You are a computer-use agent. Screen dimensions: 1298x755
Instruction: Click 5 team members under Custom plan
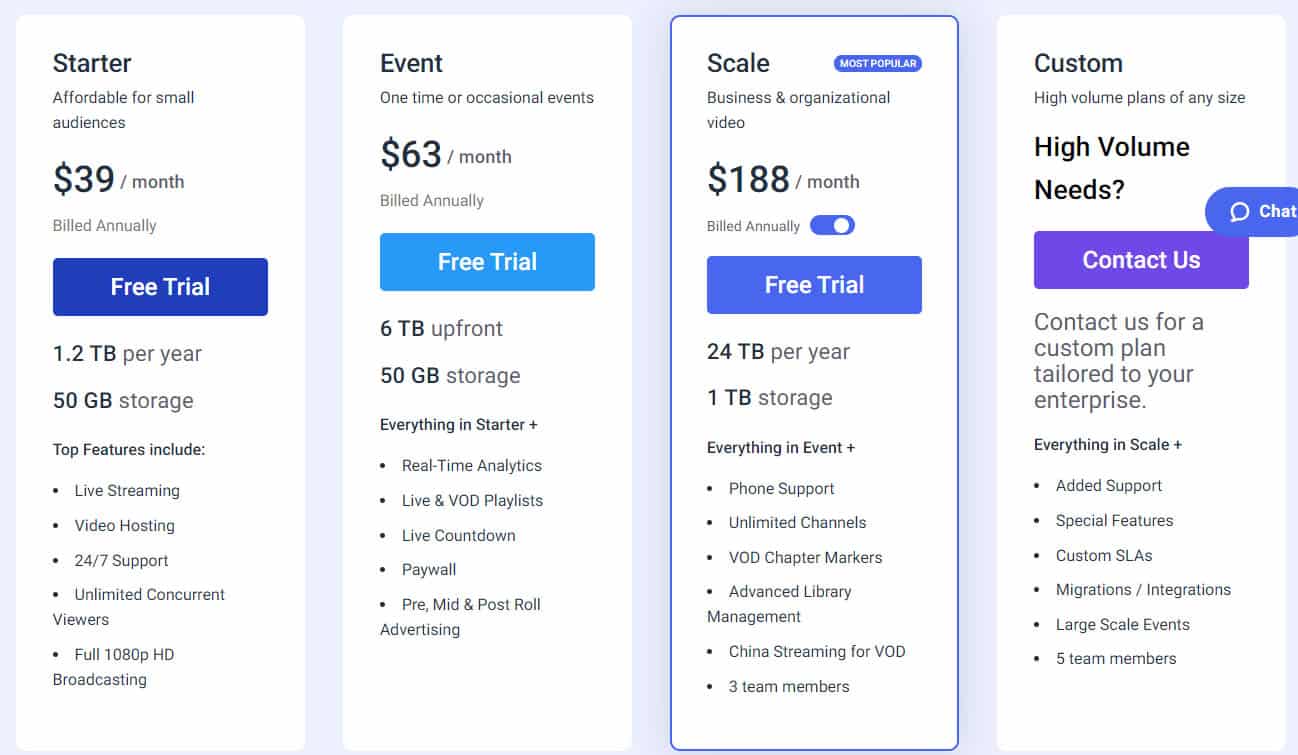(x=1116, y=658)
